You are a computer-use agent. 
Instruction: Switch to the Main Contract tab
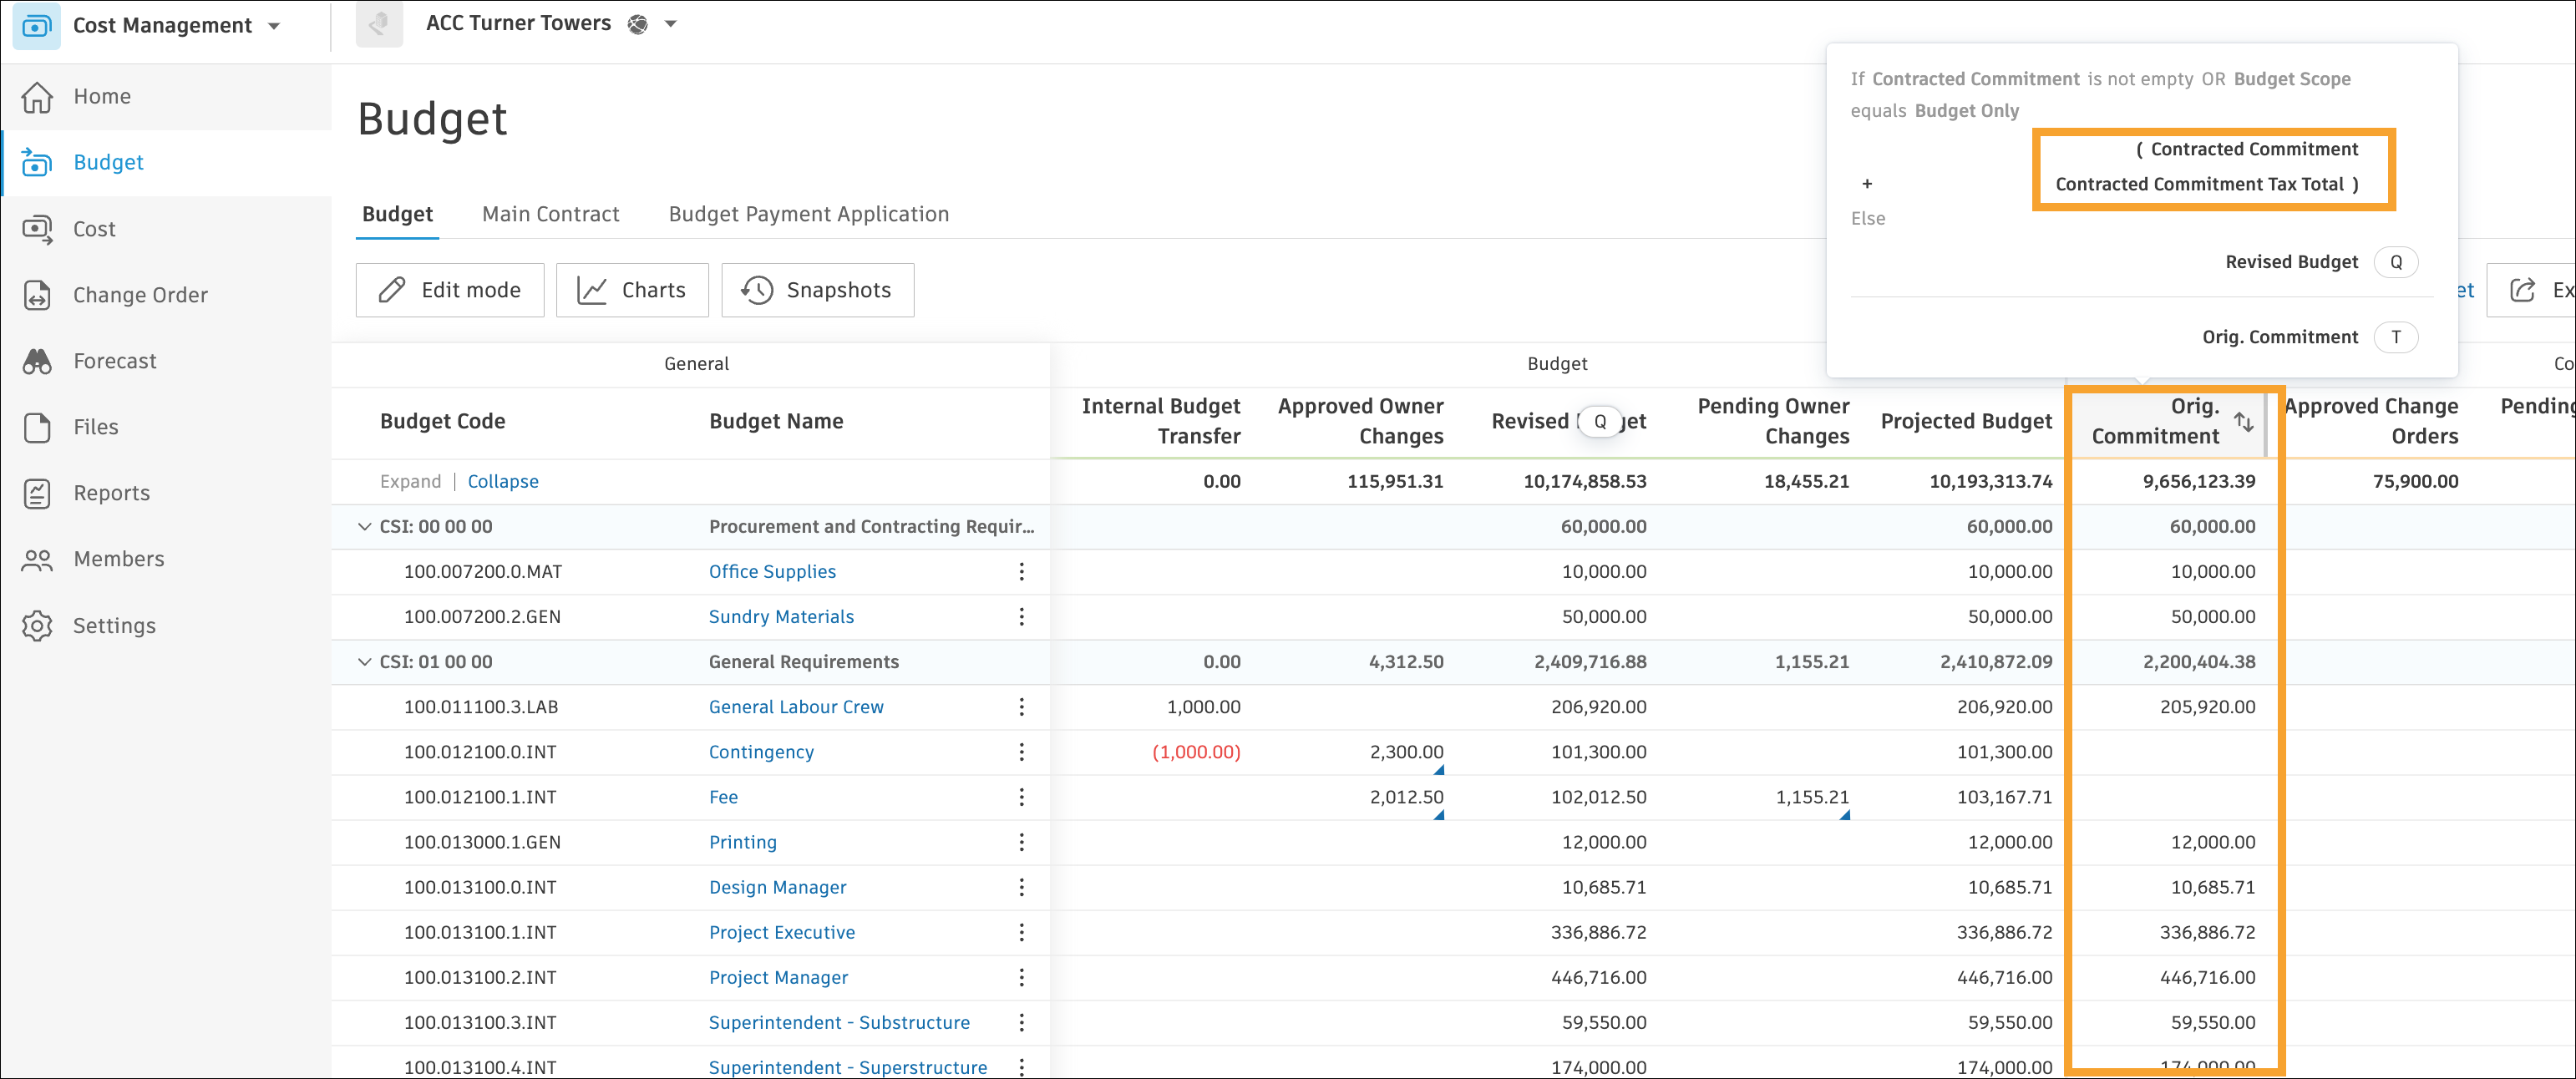[x=550, y=214]
